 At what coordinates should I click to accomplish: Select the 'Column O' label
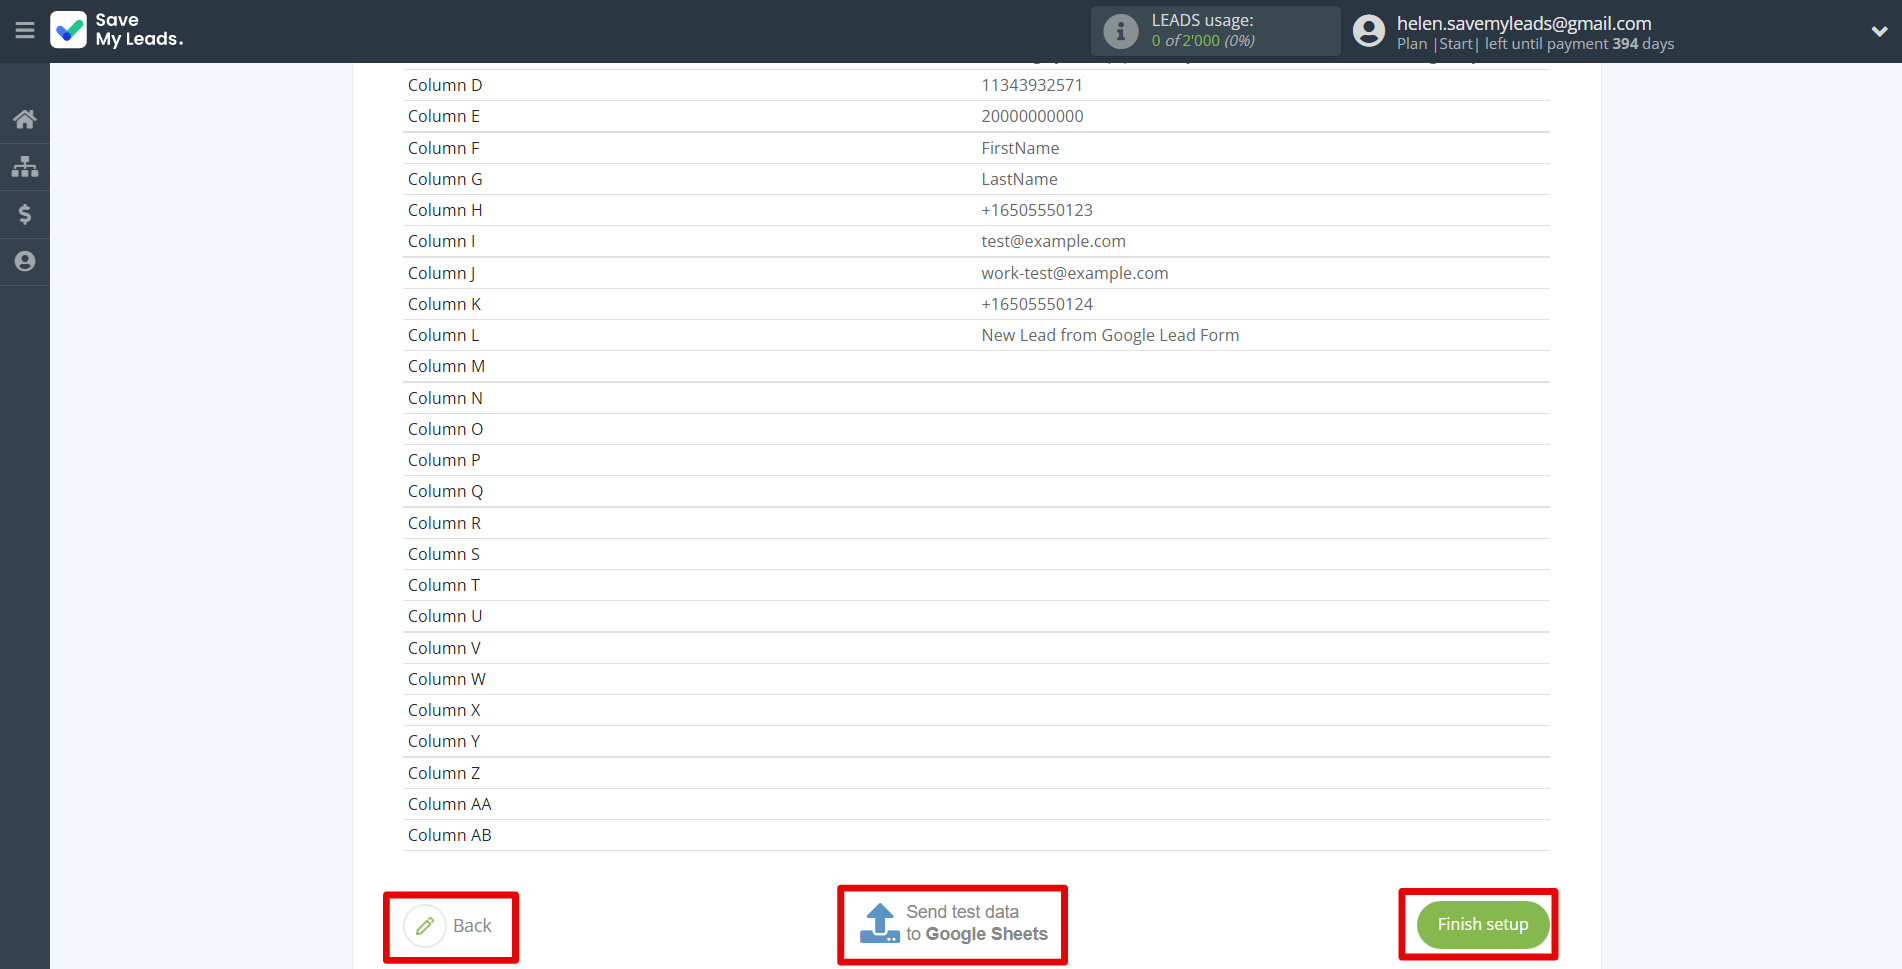(445, 429)
